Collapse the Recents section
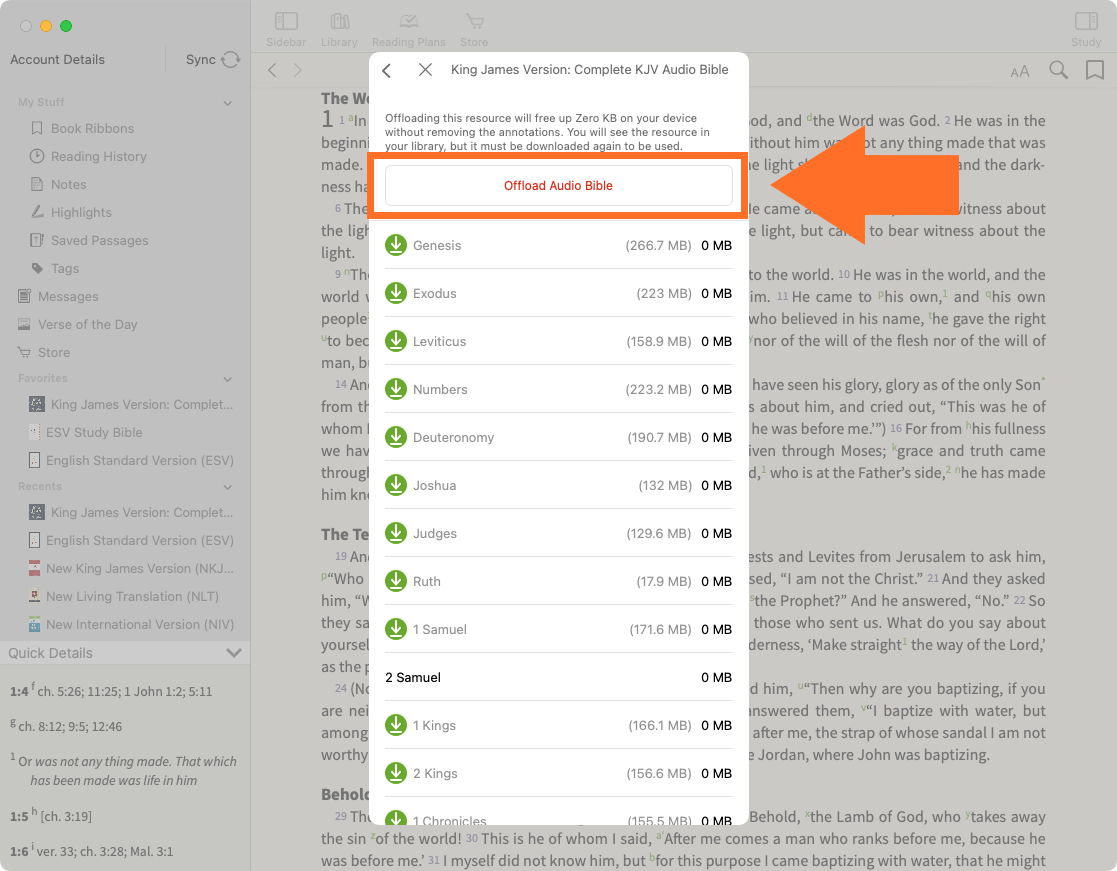1117x871 pixels. click(x=227, y=487)
